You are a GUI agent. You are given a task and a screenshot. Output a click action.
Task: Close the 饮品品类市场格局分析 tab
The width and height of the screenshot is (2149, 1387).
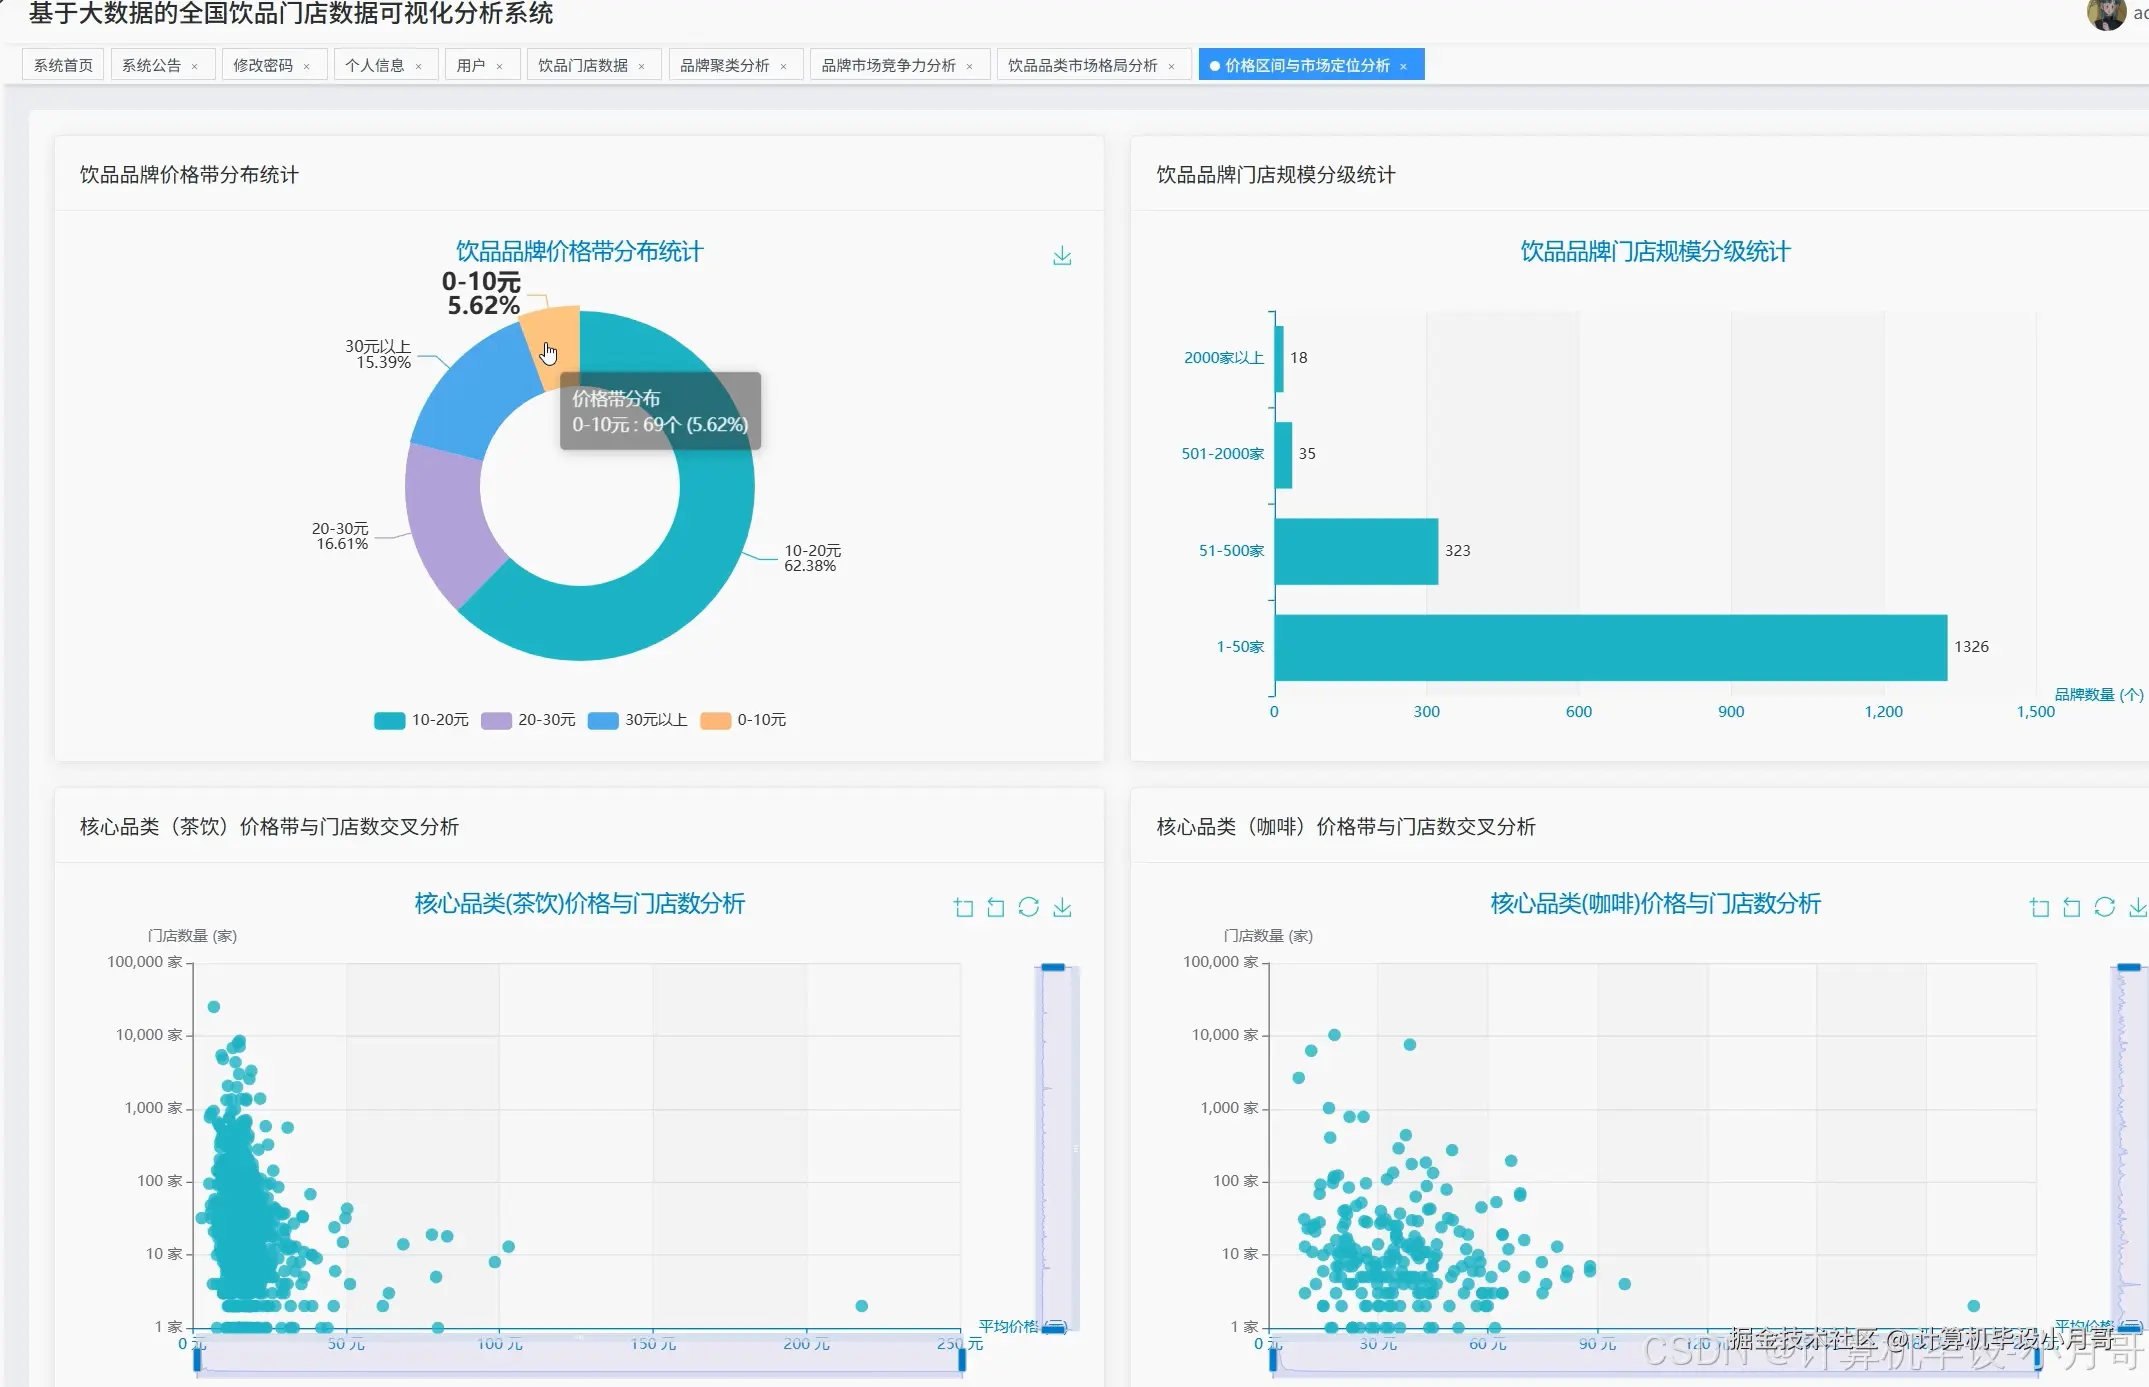[x=1171, y=66]
